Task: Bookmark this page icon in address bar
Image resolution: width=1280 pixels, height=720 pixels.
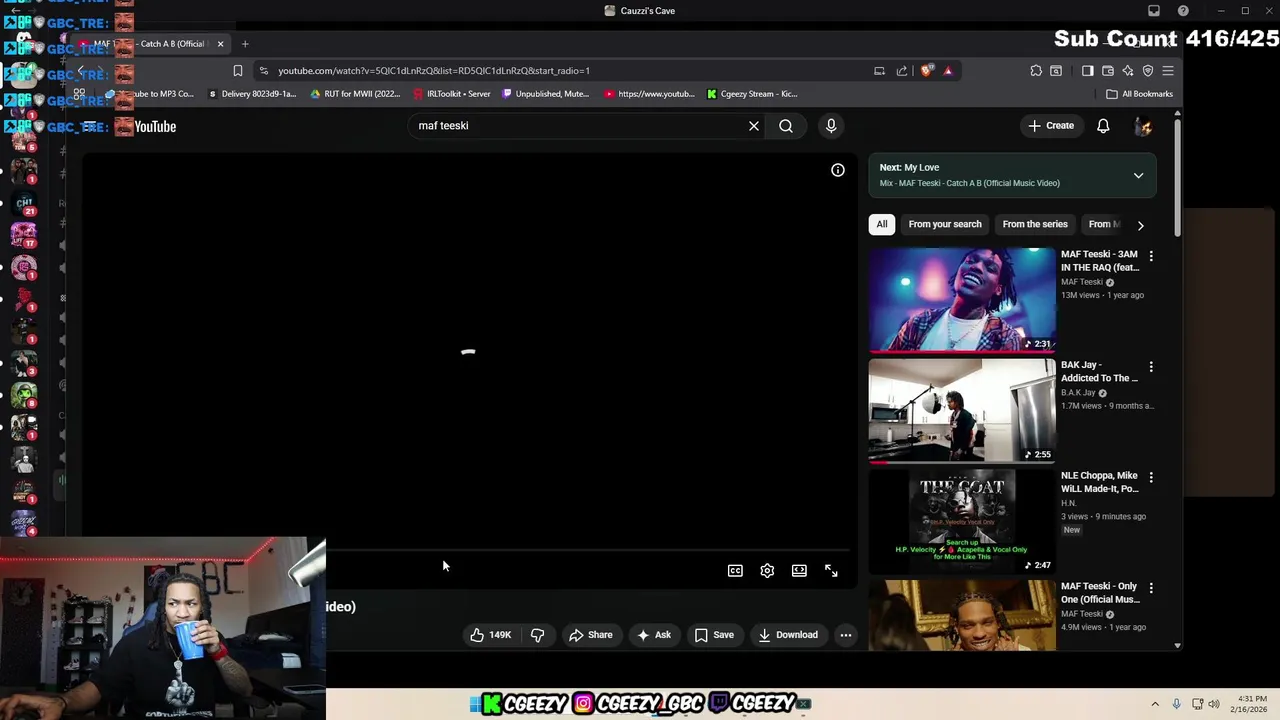Action: [x=238, y=71]
